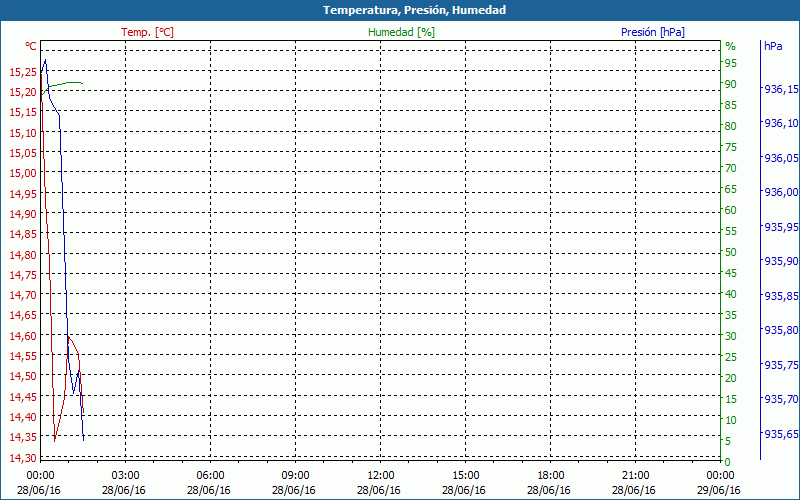
Task: Click the 935,85 pressure axis value
Action: click(x=781, y=296)
